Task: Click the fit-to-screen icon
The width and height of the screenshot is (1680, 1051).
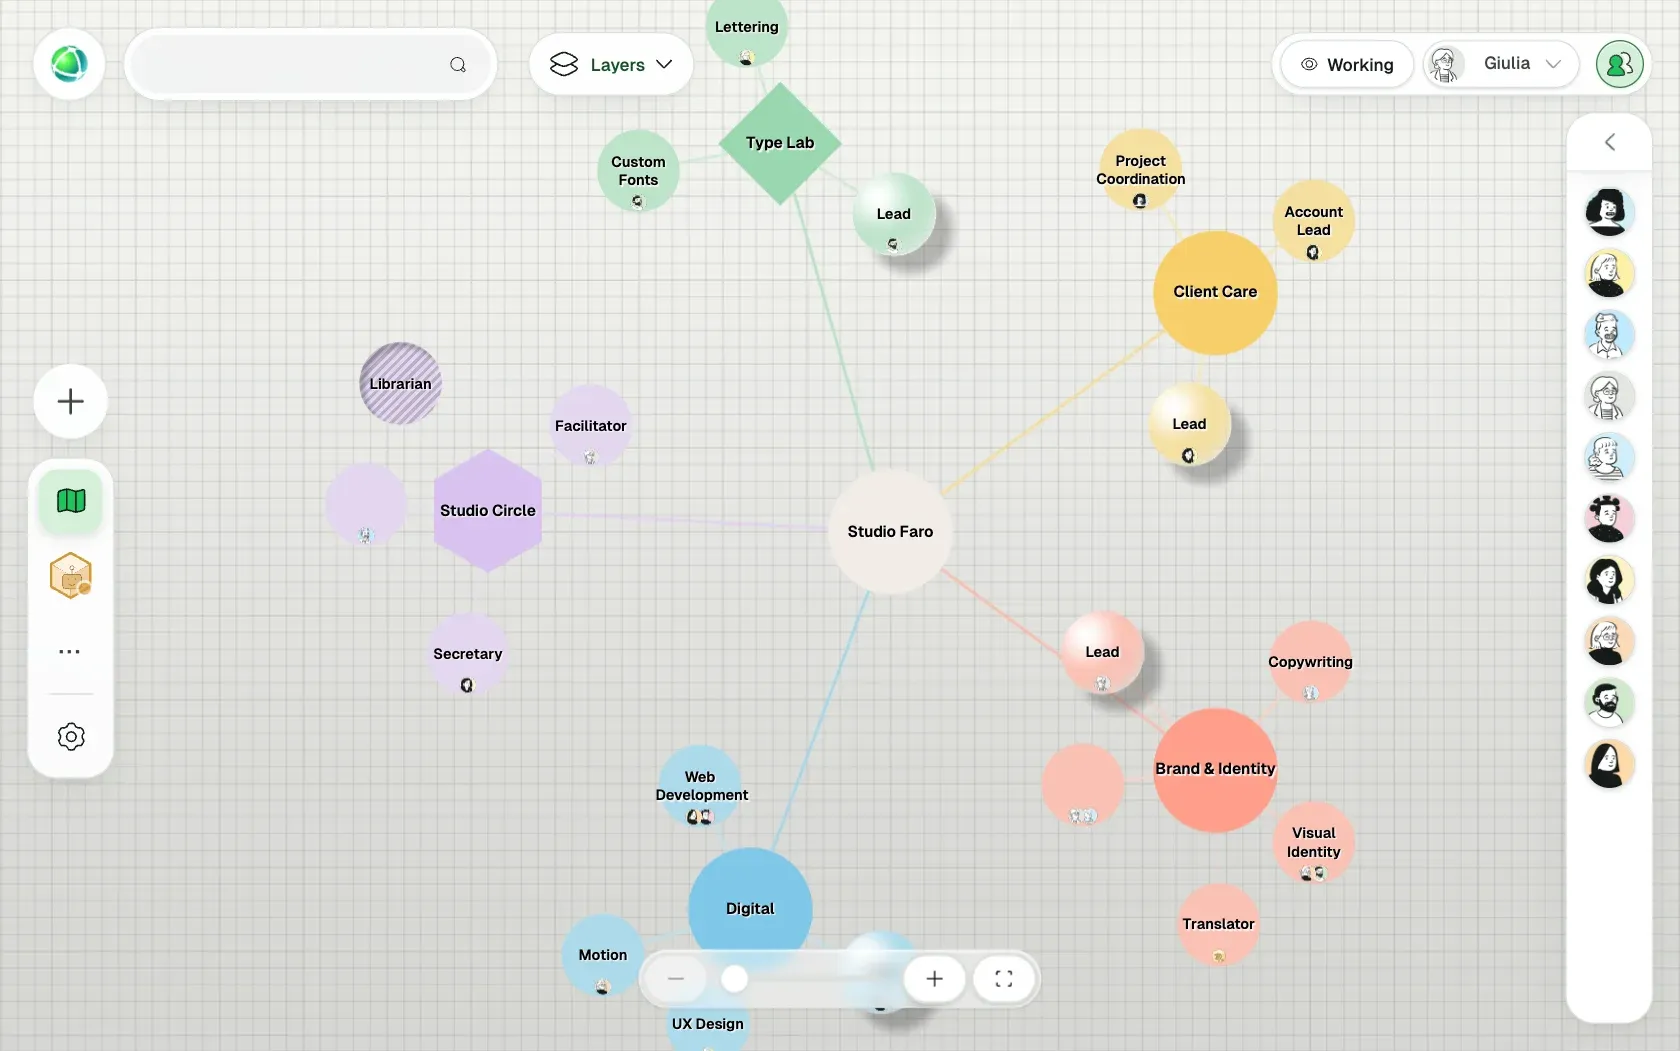Action: [1004, 979]
